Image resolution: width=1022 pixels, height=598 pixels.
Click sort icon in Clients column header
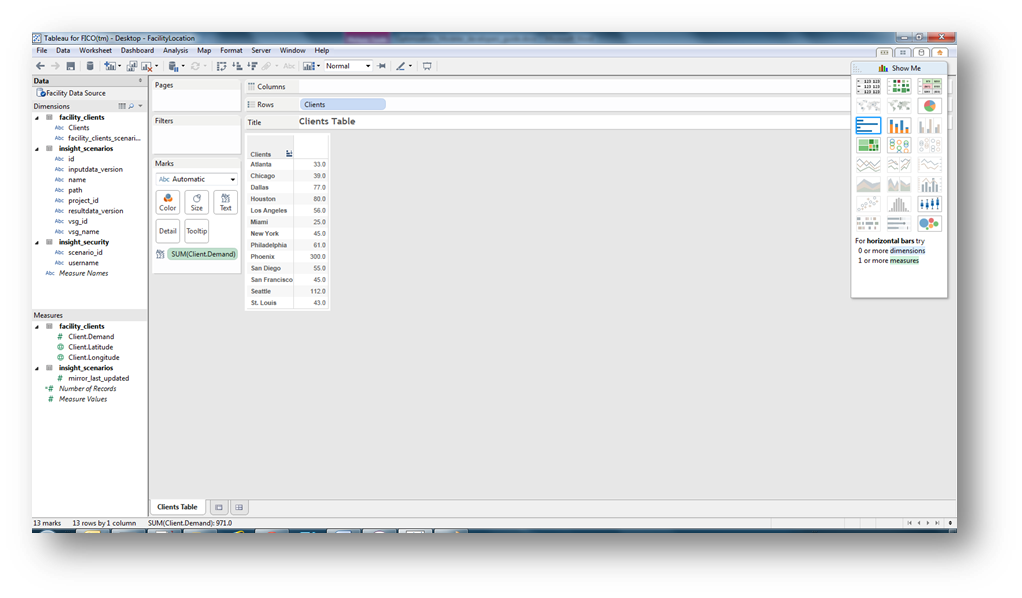[289, 154]
